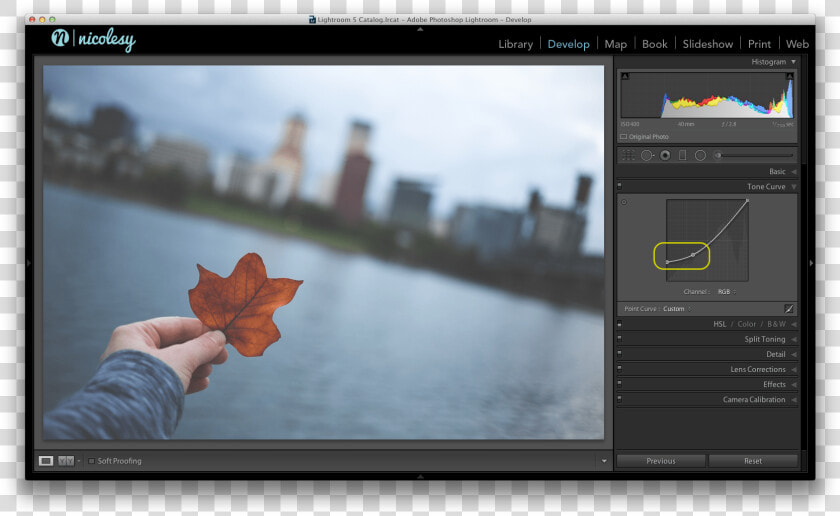Viewport: 840px width, 516px height.
Task: Click the Before/After view YY icon
Action: 66,461
